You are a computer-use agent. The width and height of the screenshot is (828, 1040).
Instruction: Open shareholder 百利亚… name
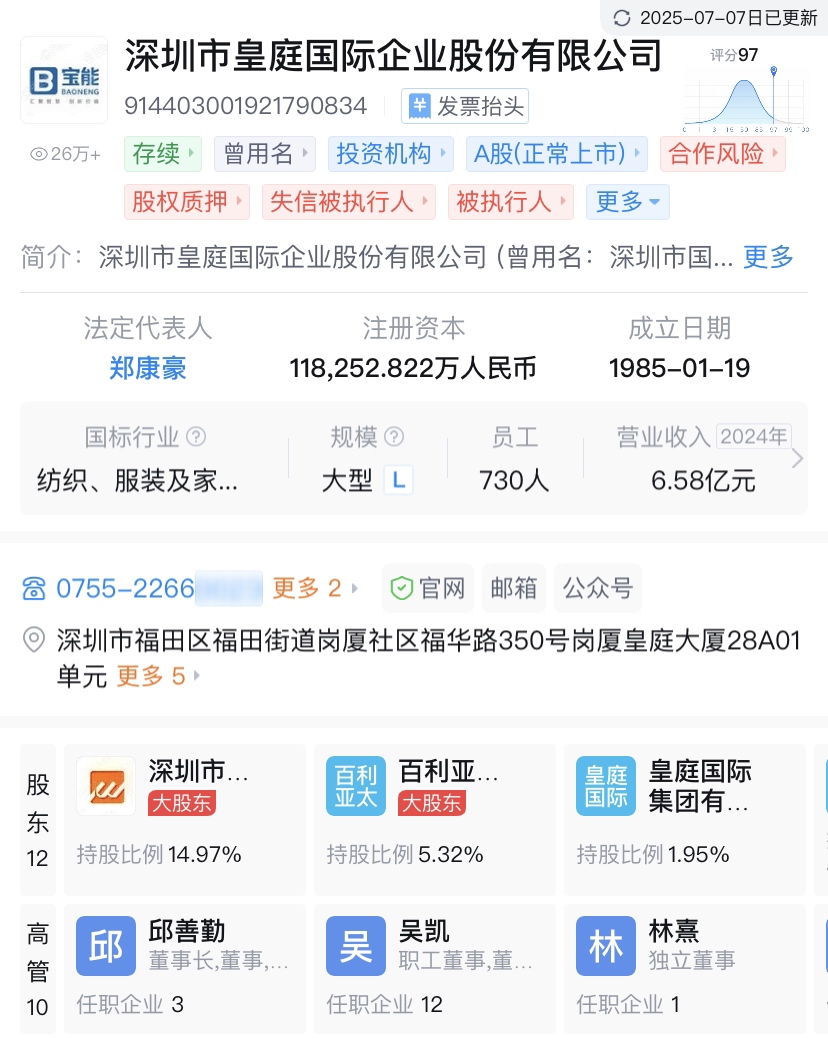(x=448, y=771)
